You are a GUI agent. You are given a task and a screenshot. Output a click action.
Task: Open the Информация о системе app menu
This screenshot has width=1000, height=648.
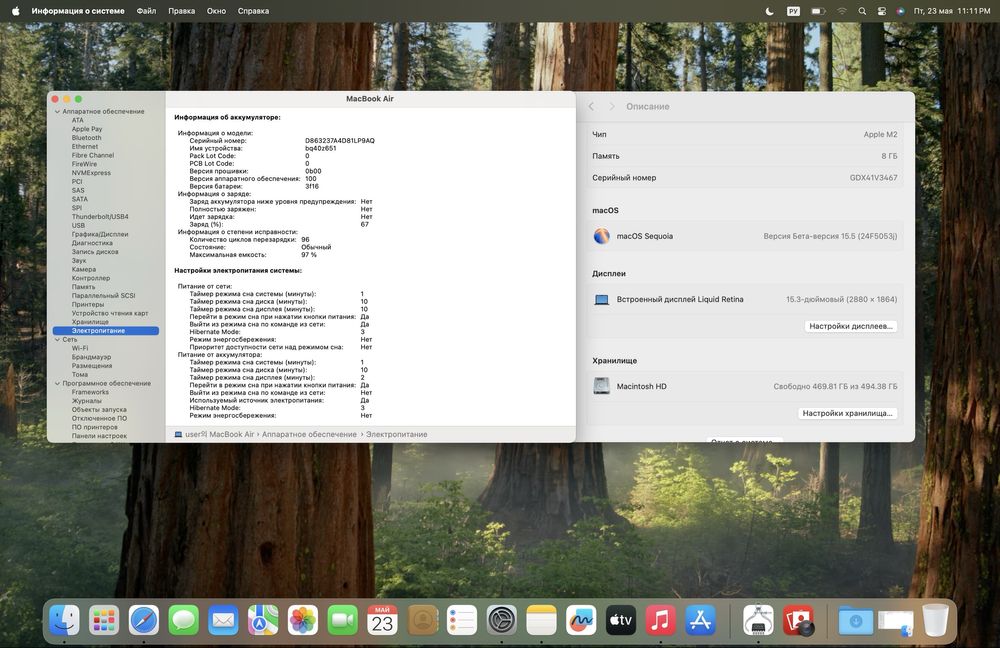(x=78, y=11)
